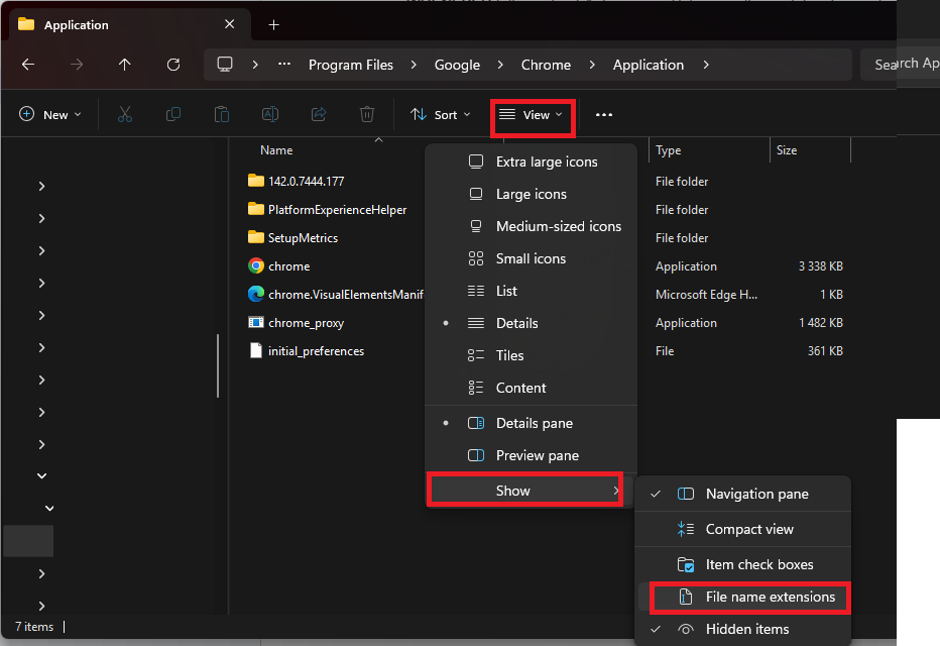Sort by the Name column header
This screenshot has width=940, height=646.
(276, 150)
